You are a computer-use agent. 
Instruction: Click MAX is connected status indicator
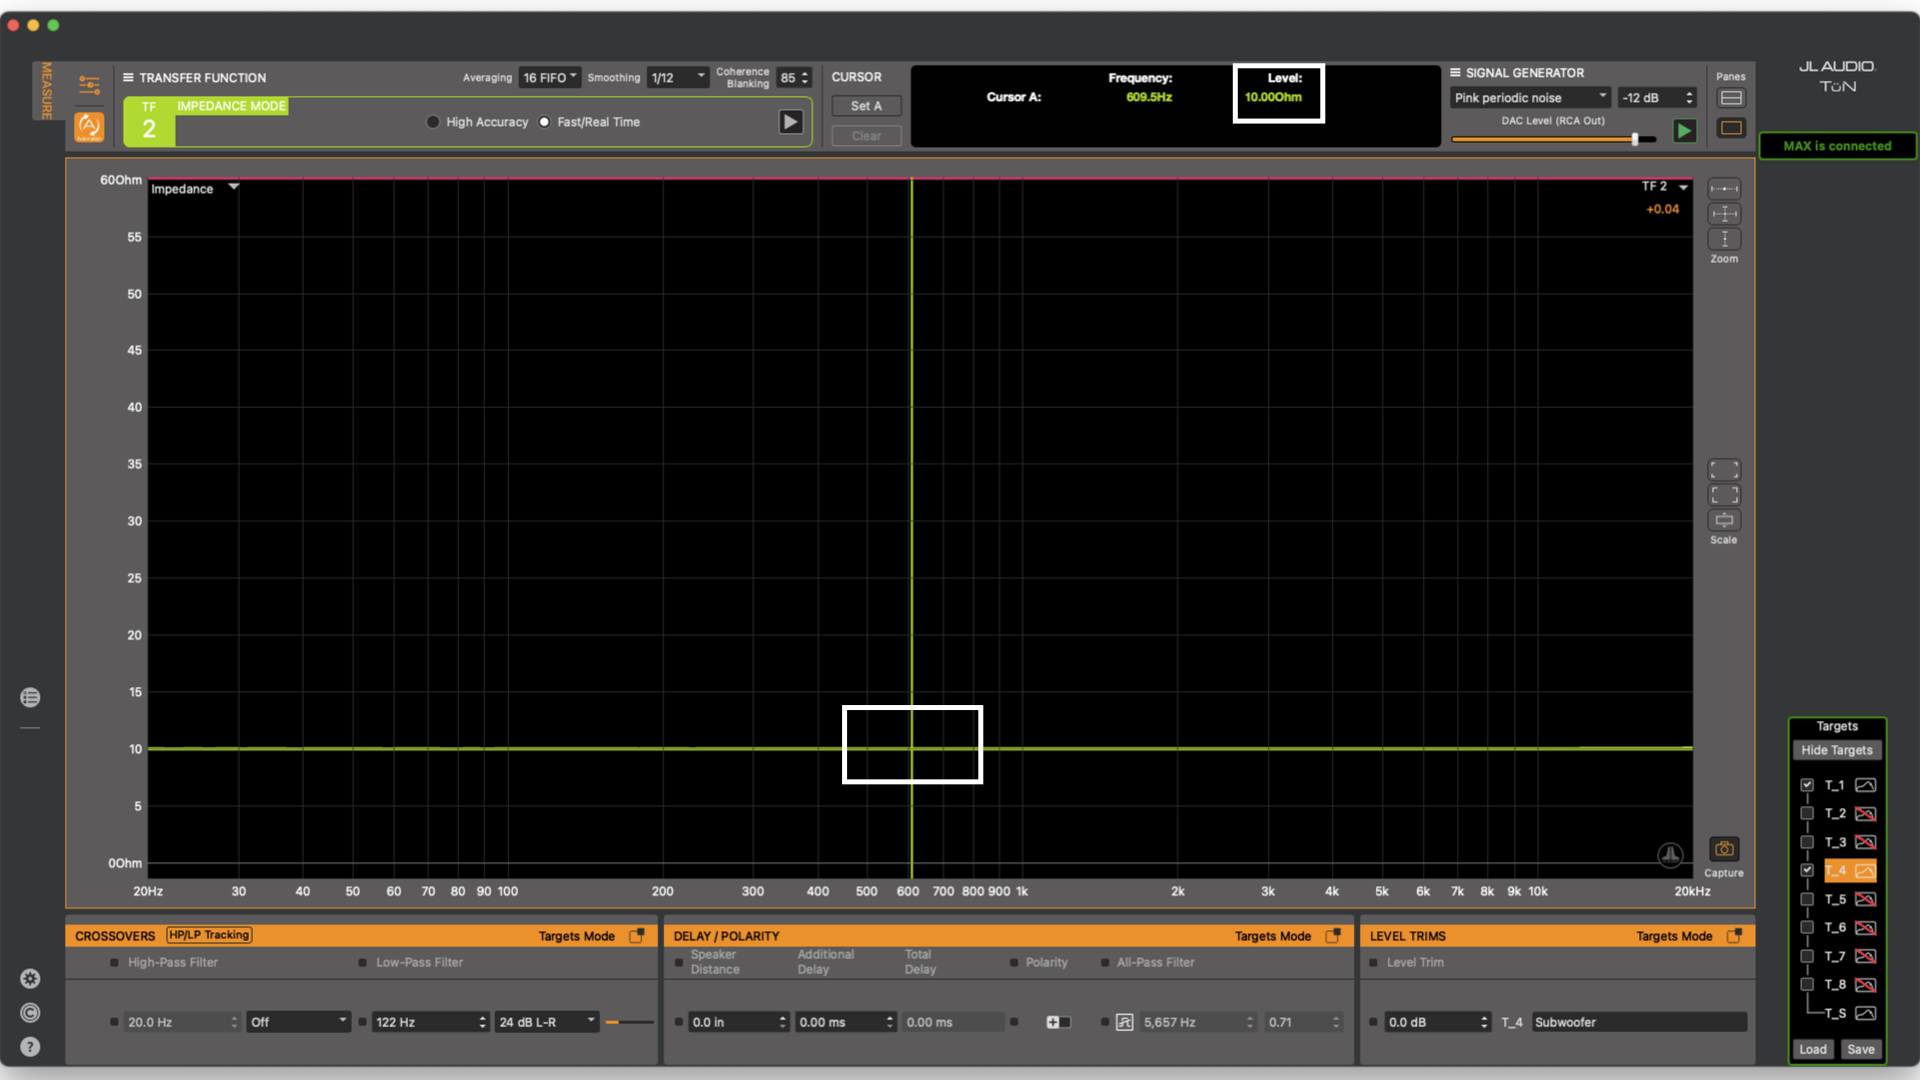click(1837, 146)
